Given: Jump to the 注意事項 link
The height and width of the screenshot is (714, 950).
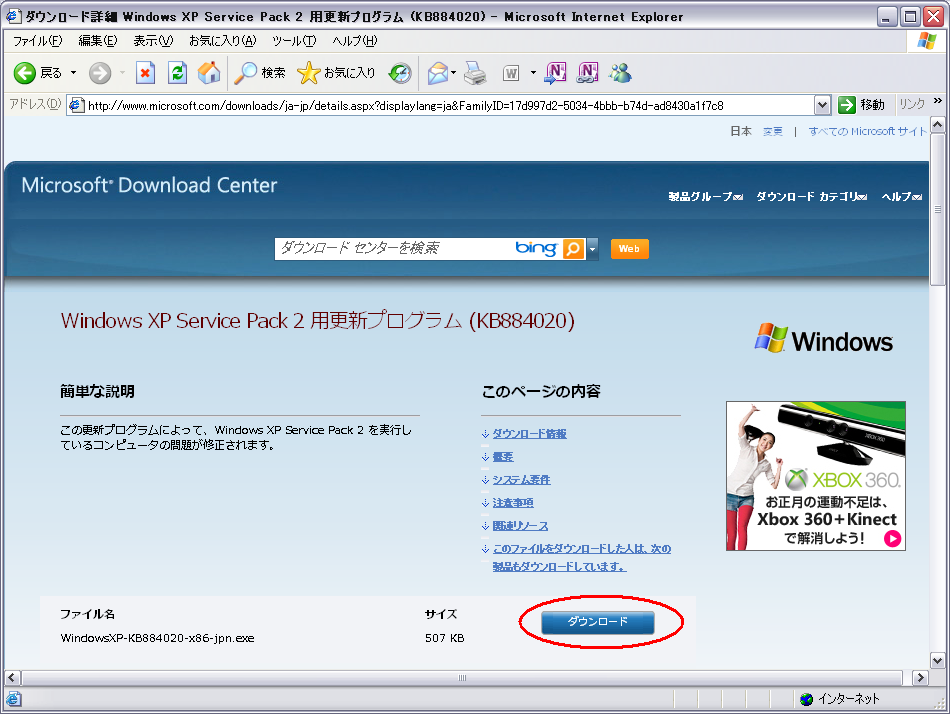Looking at the screenshot, I should [513, 502].
